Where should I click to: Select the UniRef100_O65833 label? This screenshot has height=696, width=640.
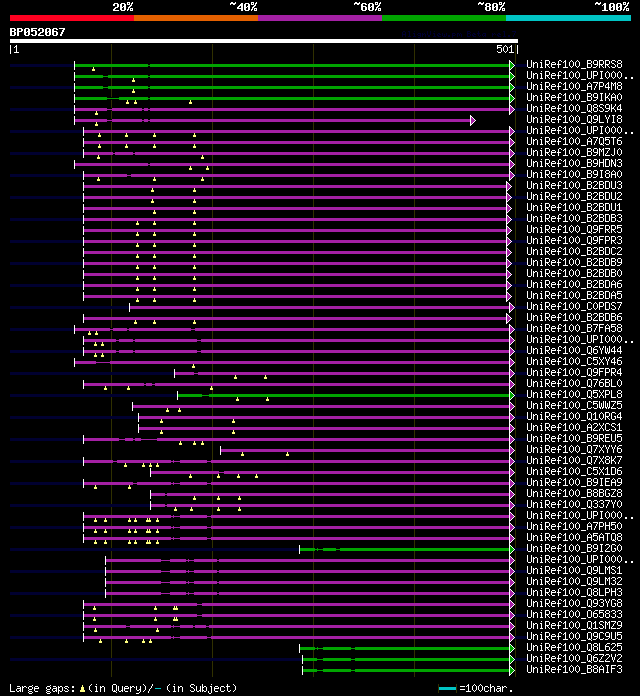click(x=574, y=614)
